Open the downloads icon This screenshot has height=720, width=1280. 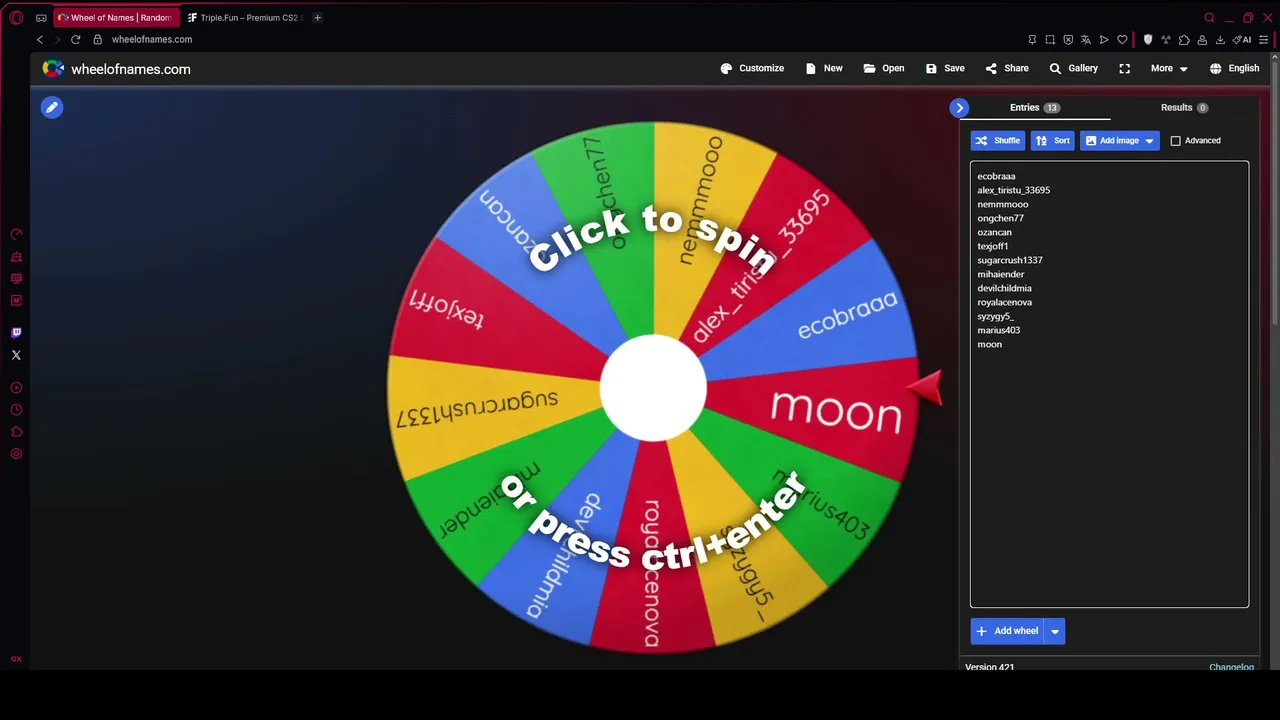point(1220,39)
